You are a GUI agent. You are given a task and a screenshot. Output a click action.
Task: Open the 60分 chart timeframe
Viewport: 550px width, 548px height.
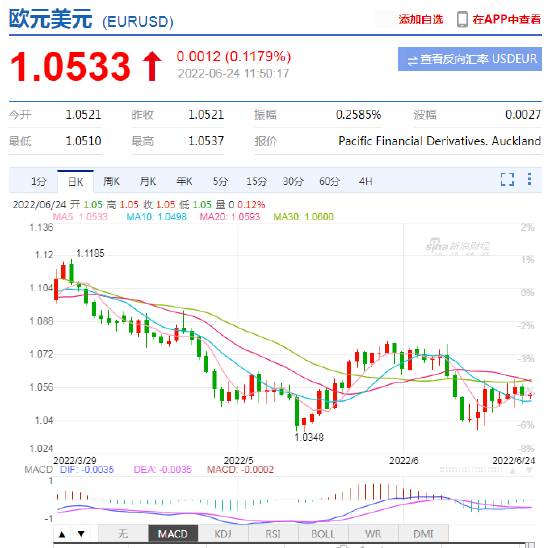tap(329, 181)
